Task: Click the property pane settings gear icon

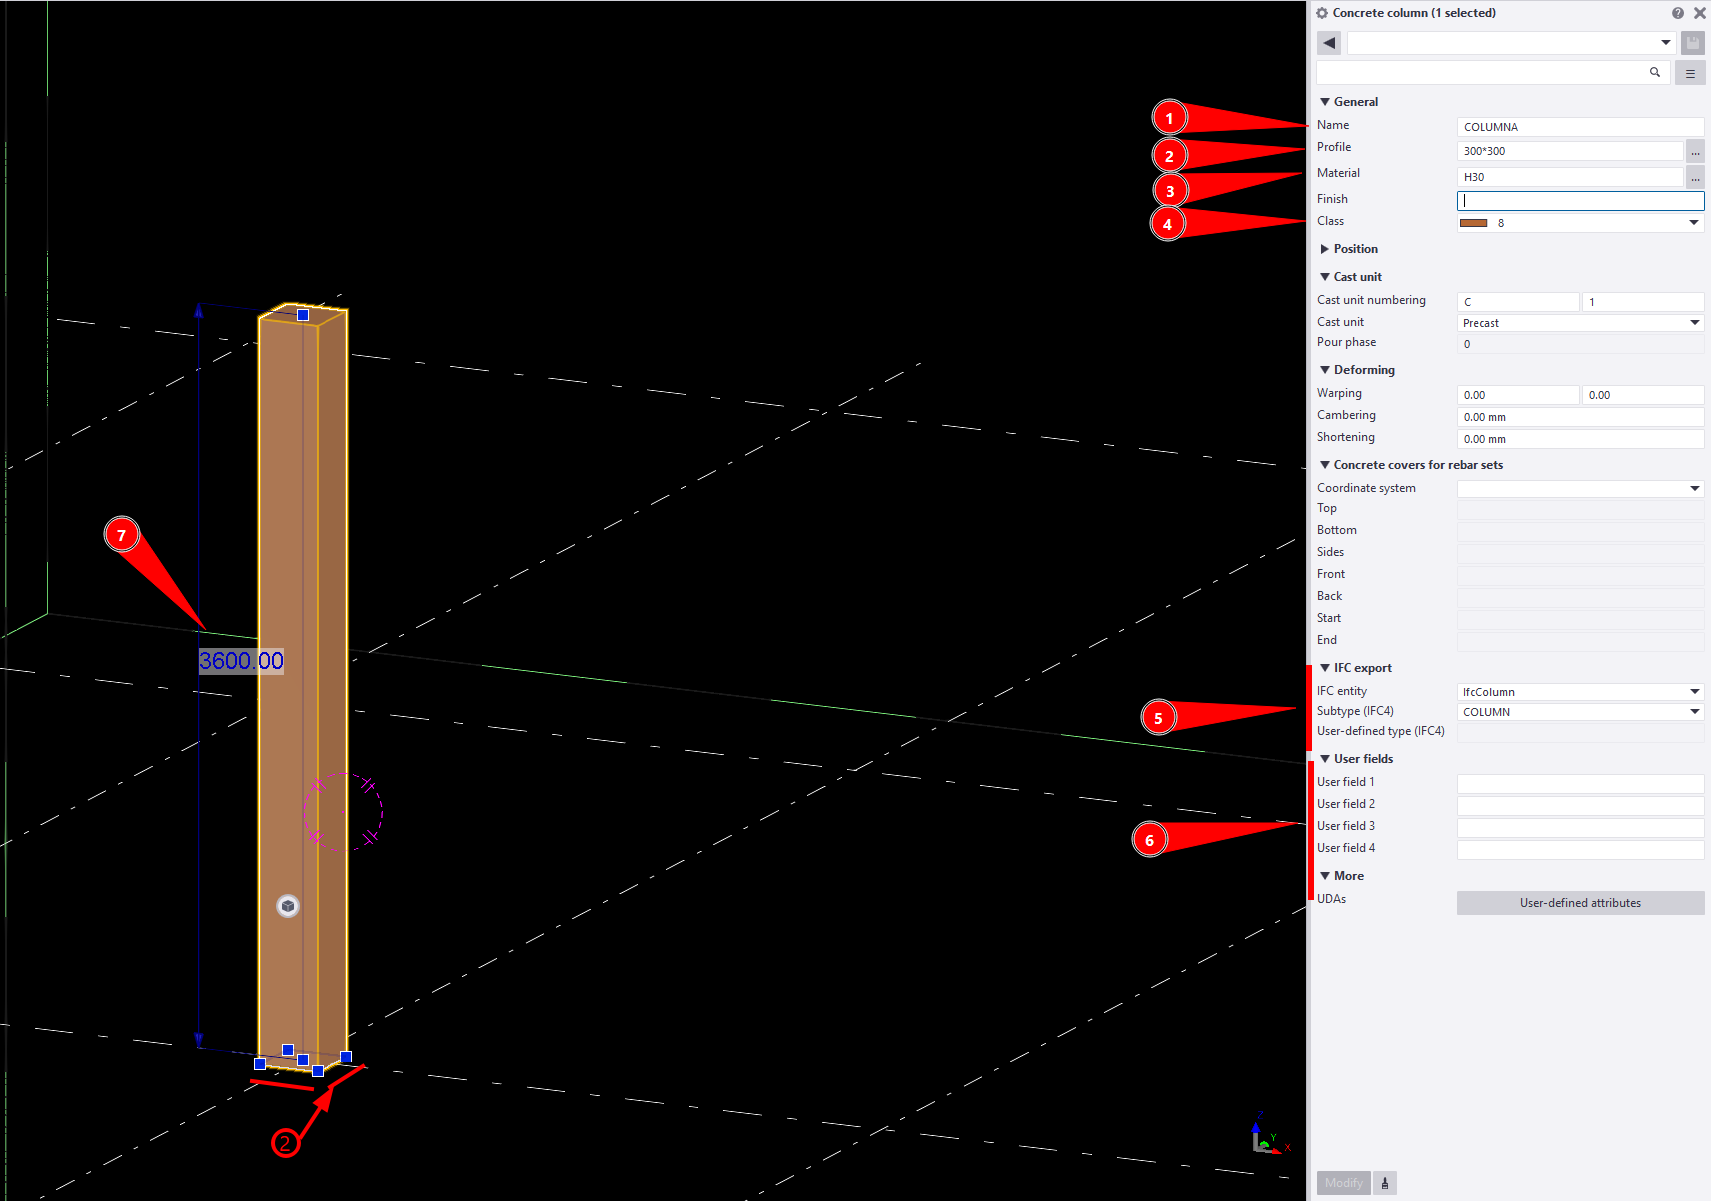Action: [x=1322, y=13]
